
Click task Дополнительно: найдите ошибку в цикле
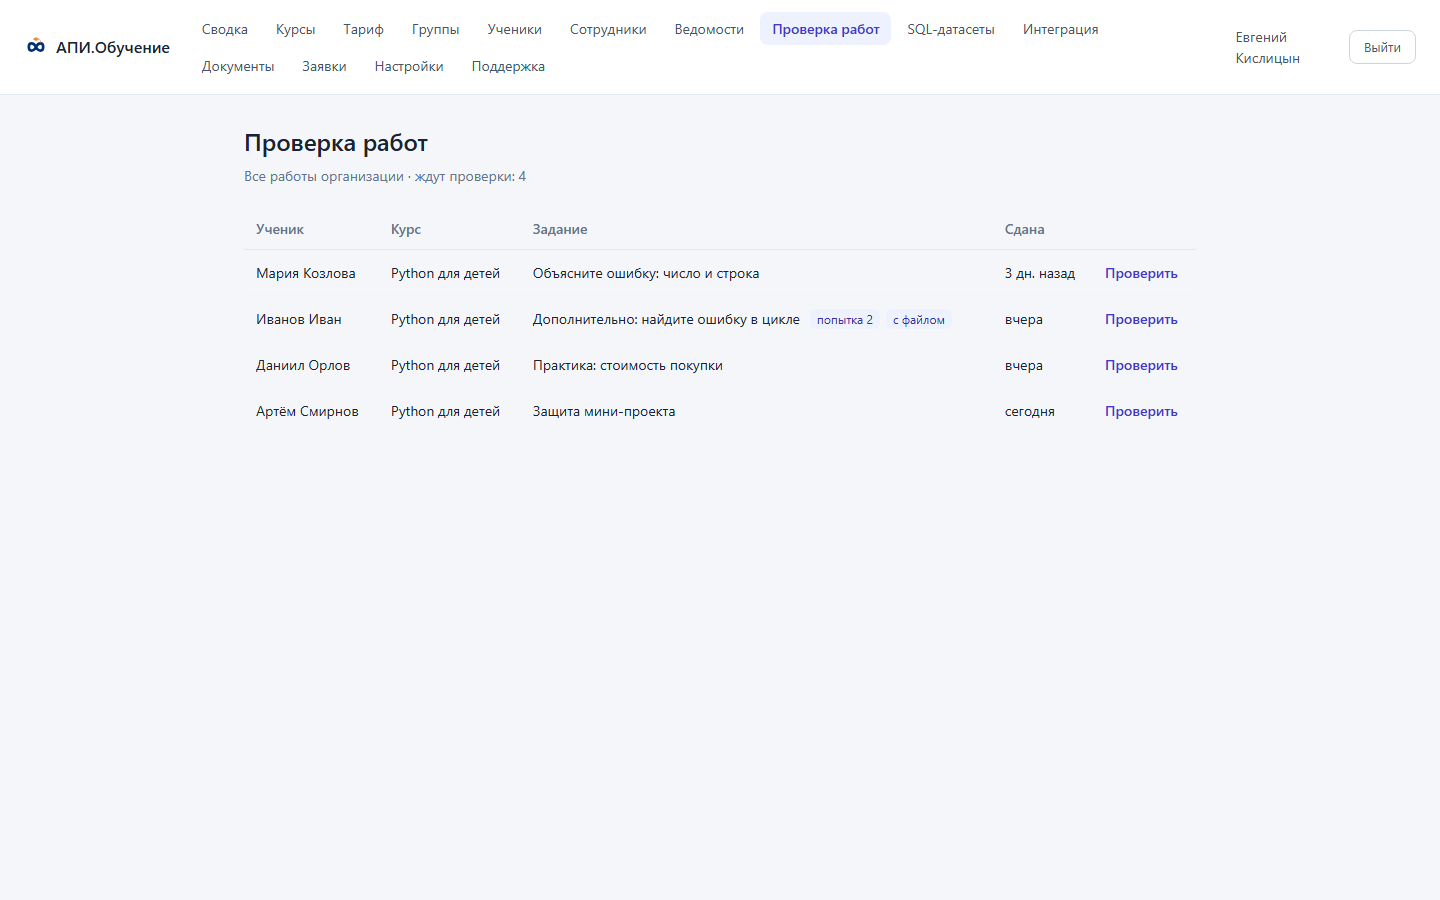(666, 319)
